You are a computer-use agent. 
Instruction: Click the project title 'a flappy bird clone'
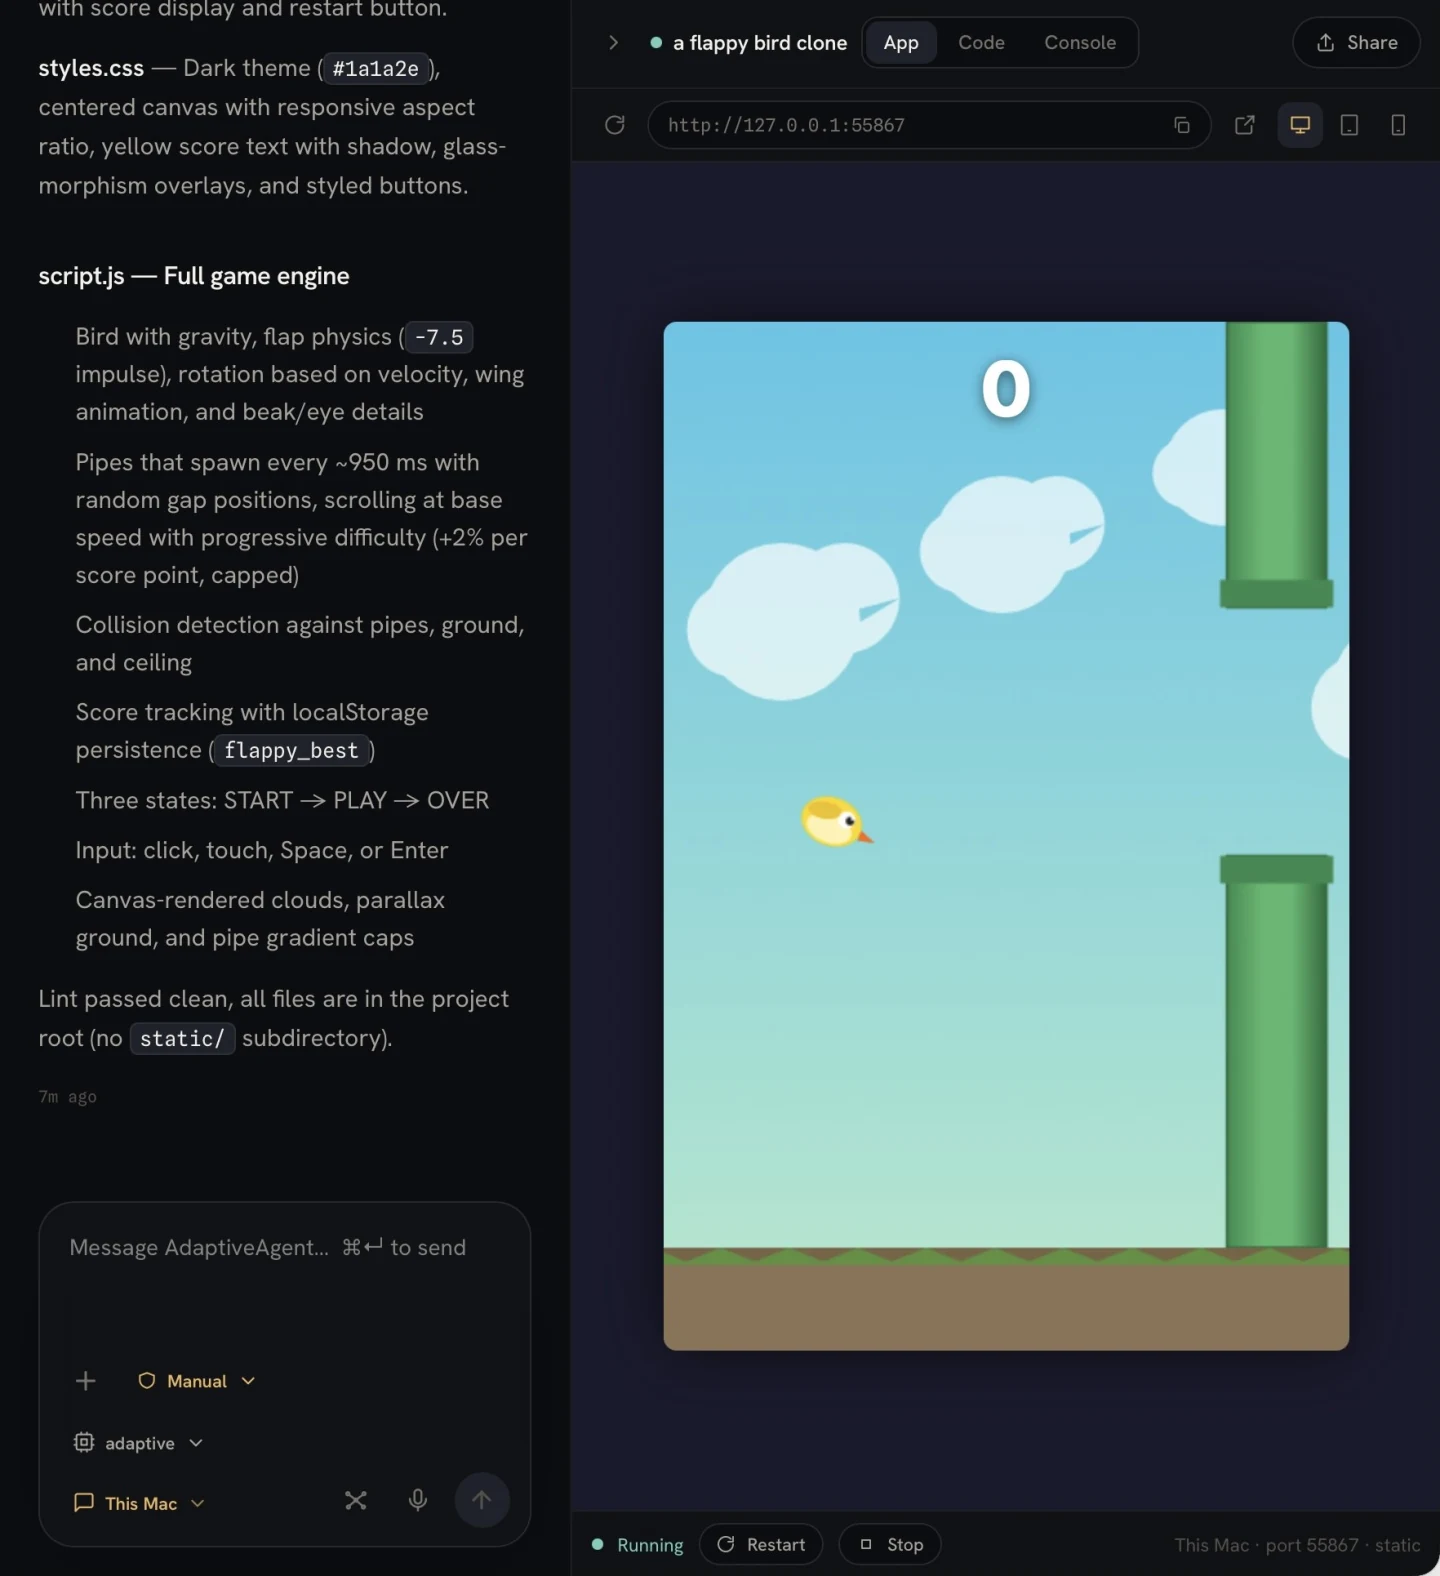(x=760, y=43)
